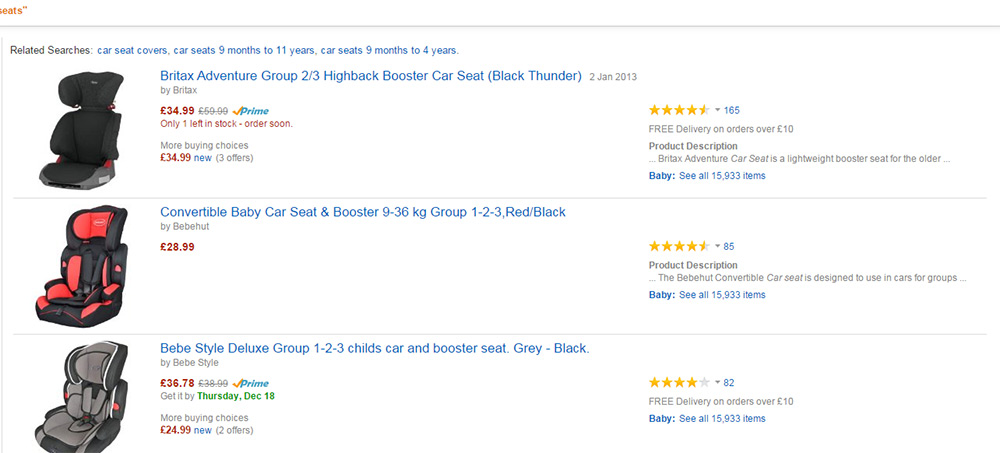
Task: Open related search 'car seat covers'
Action: [x=133, y=50]
